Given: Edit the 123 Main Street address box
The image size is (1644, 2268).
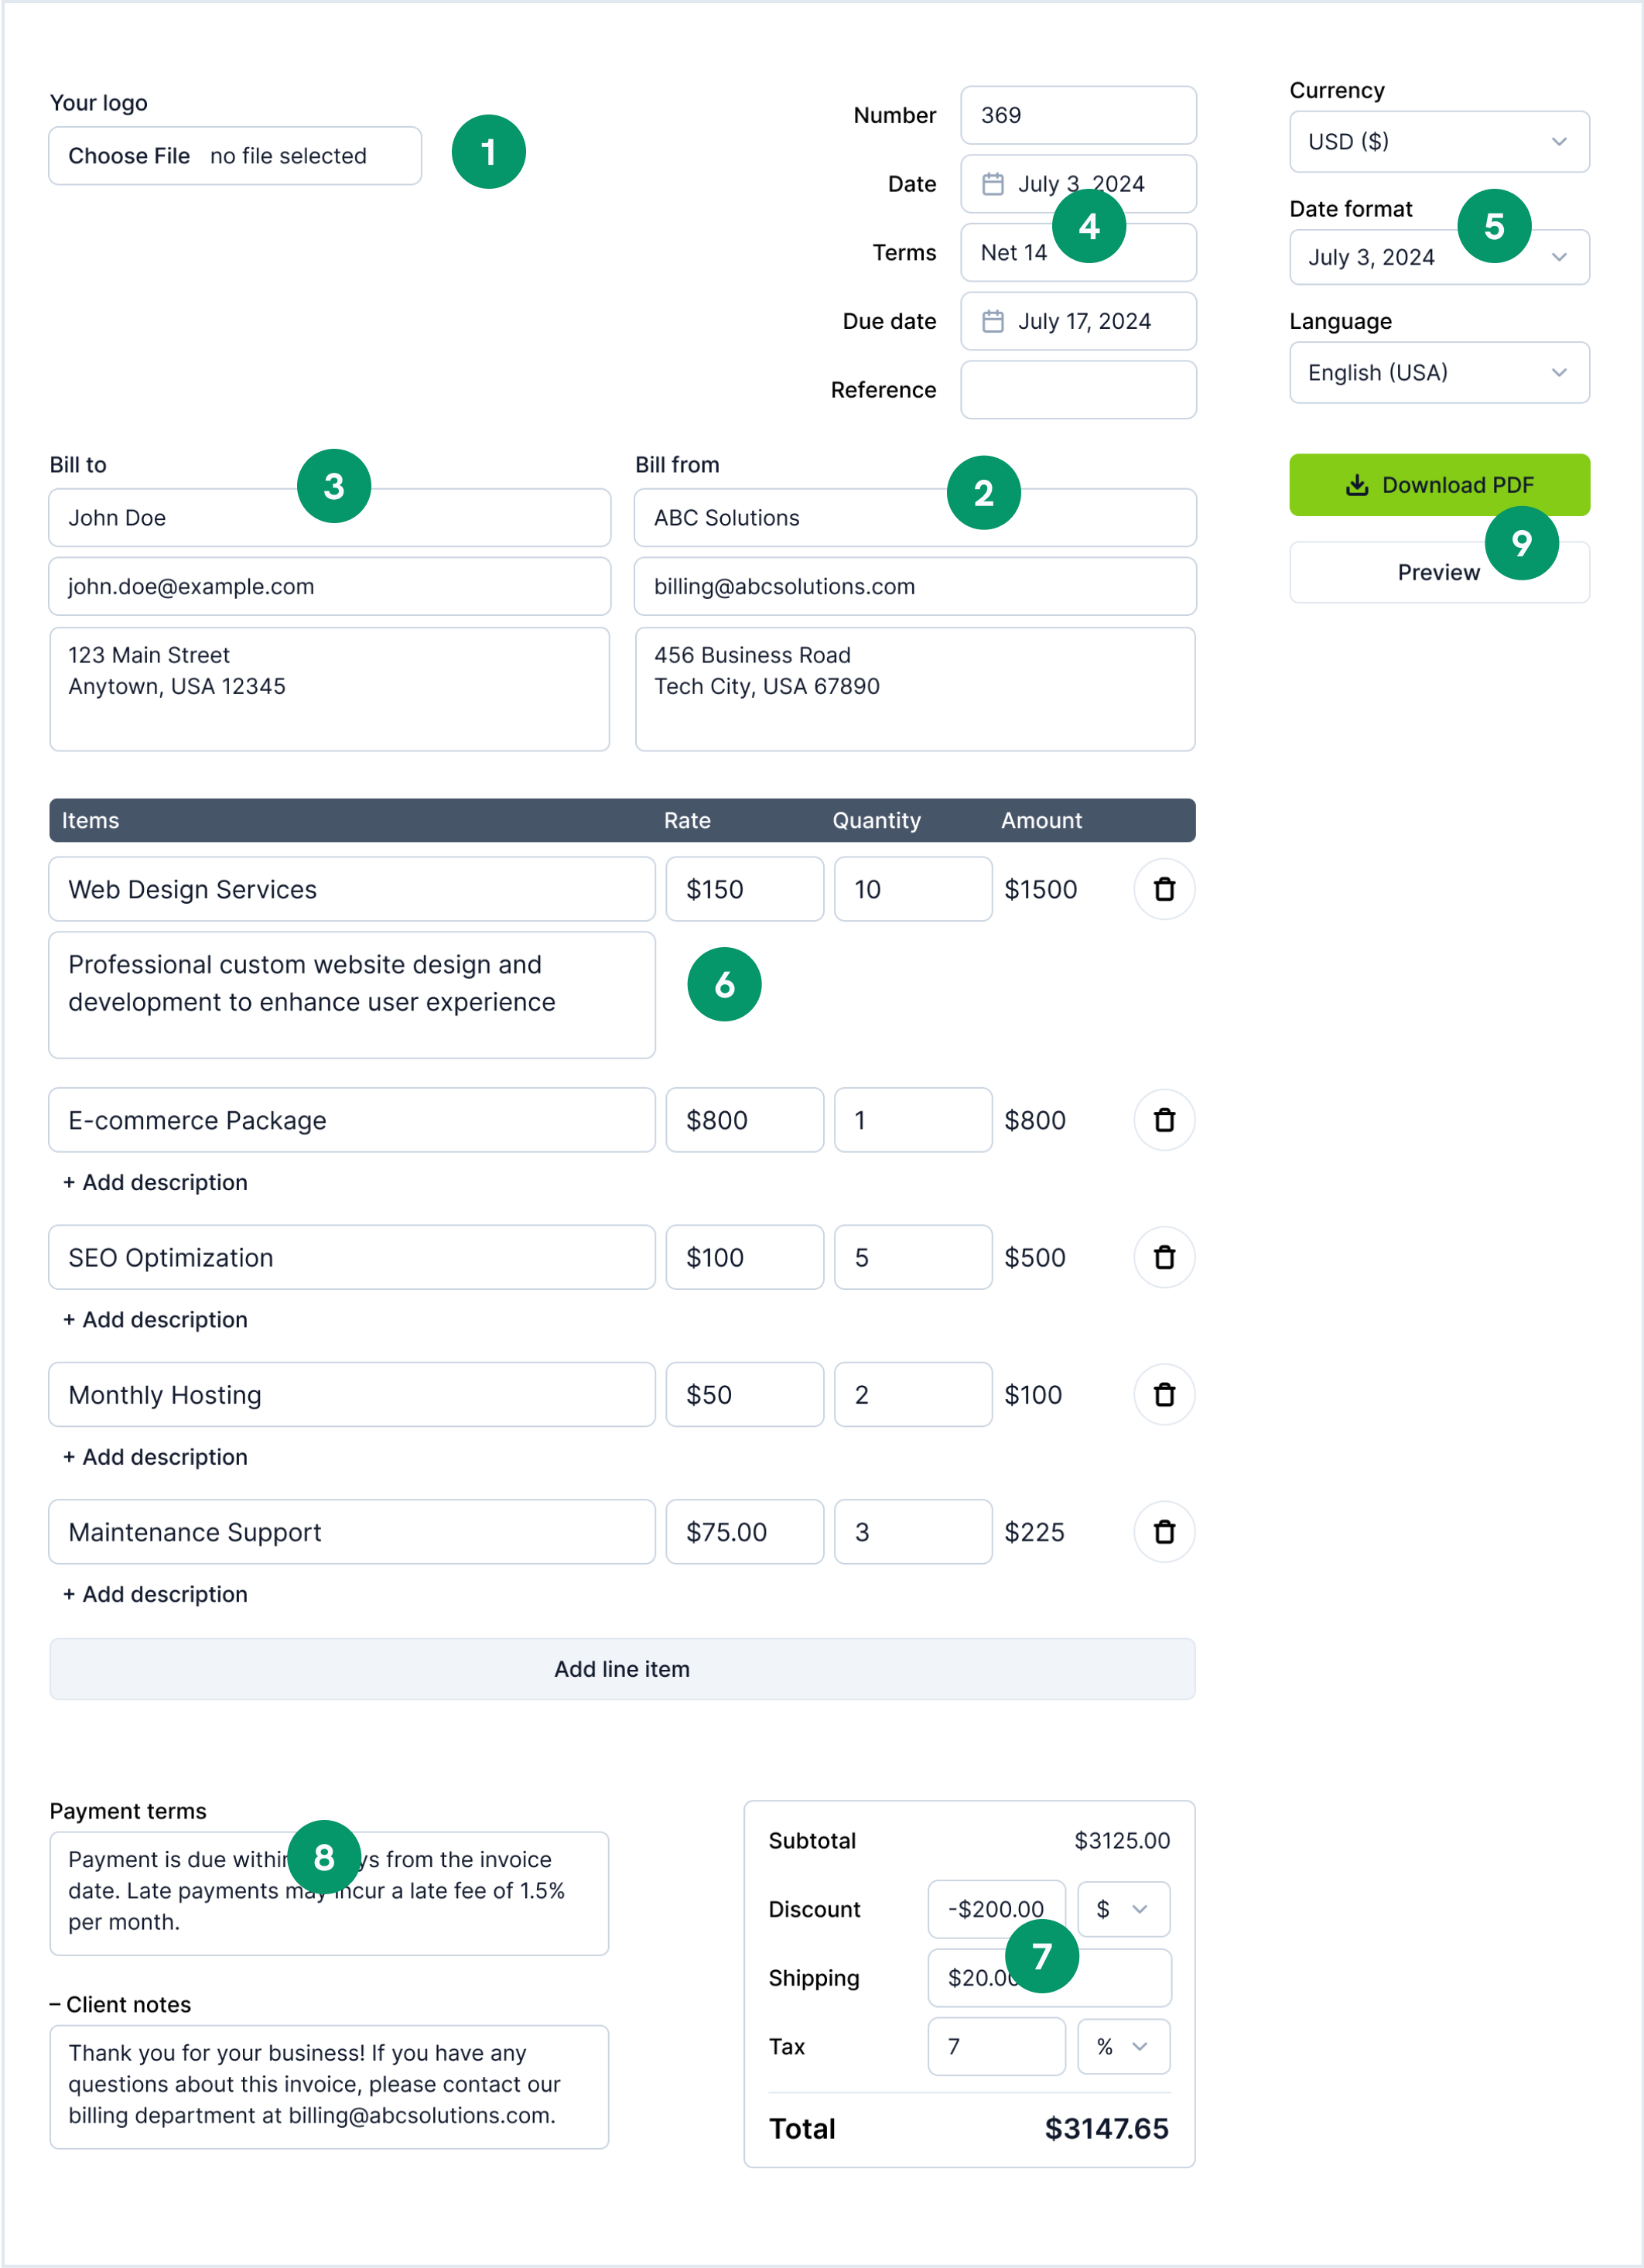Looking at the screenshot, I should pos(330,689).
